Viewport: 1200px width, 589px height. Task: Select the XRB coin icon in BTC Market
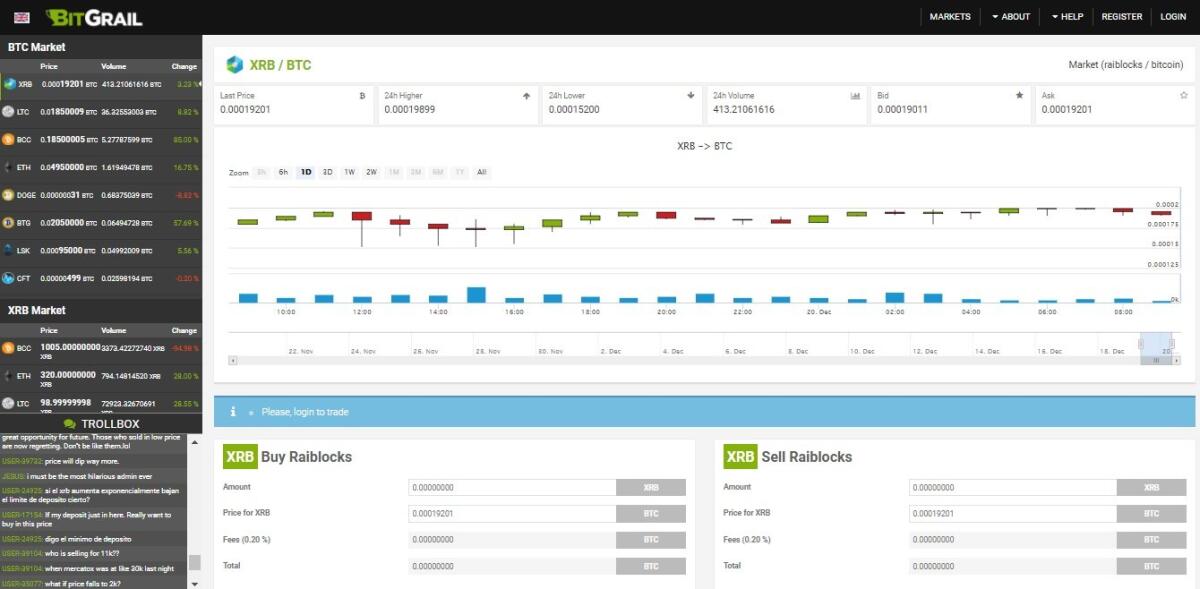pyautogui.click(x=8, y=84)
